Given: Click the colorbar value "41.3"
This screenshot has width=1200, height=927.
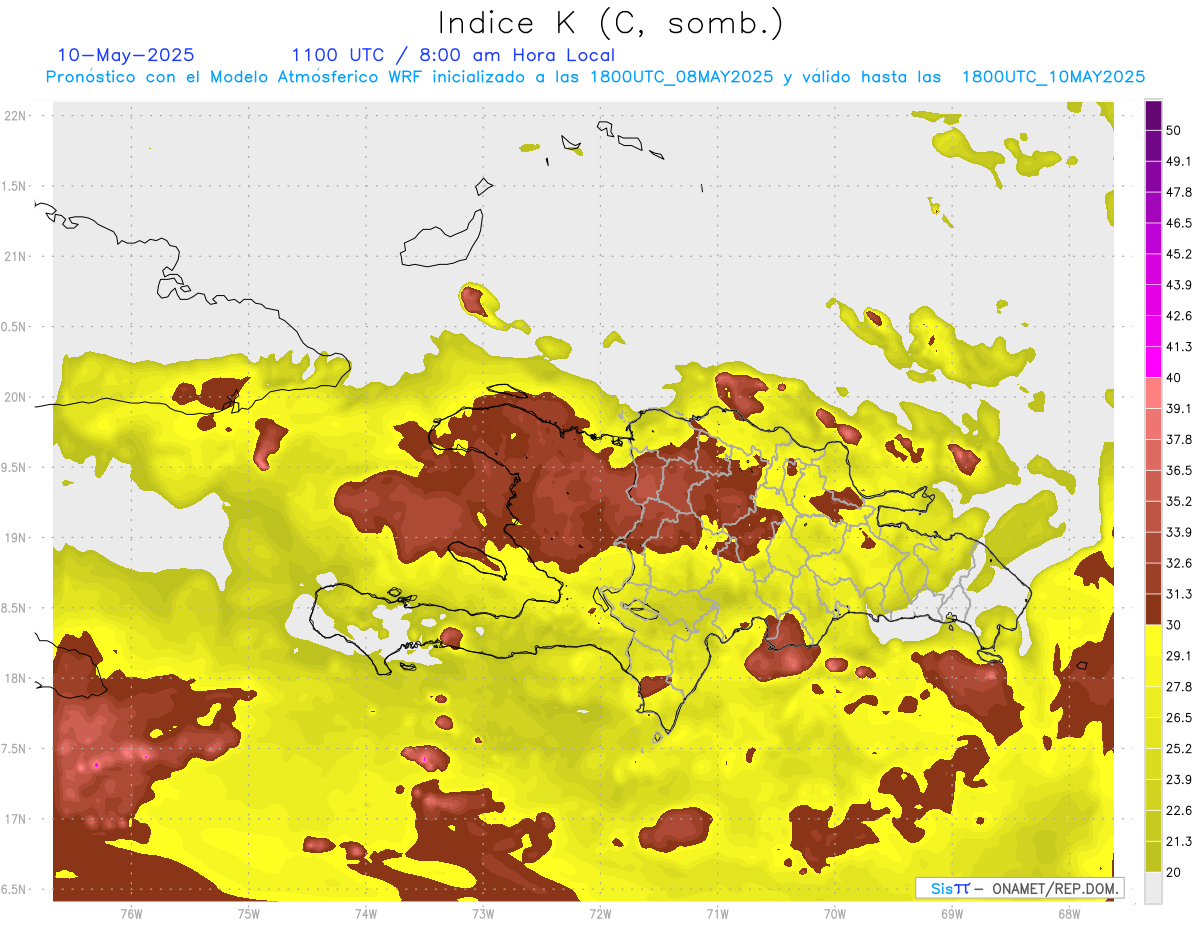Looking at the screenshot, I should (1179, 347).
